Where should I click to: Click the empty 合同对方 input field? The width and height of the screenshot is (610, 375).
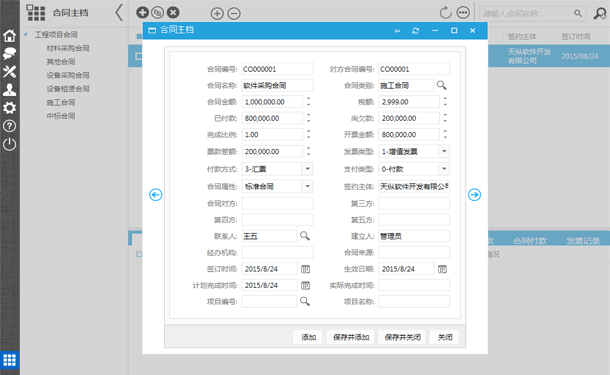[277, 203]
